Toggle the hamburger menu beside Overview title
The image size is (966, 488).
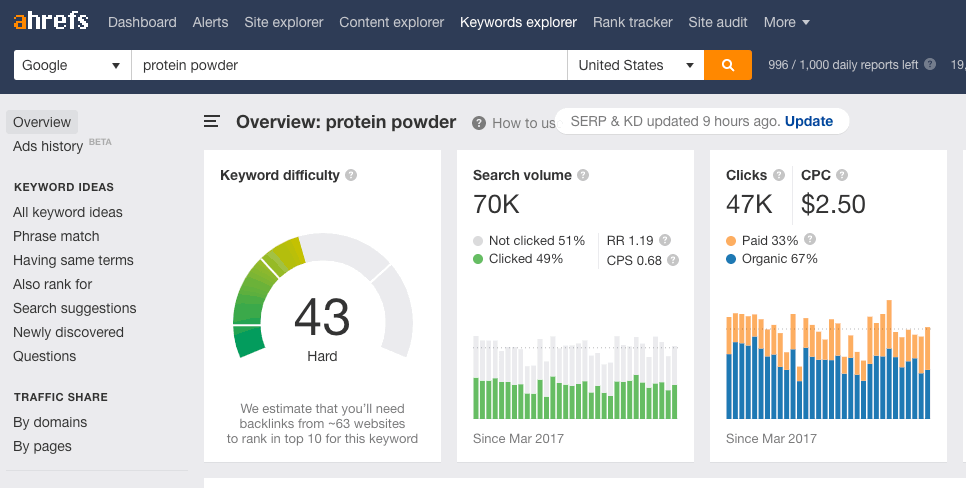tap(211, 122)
